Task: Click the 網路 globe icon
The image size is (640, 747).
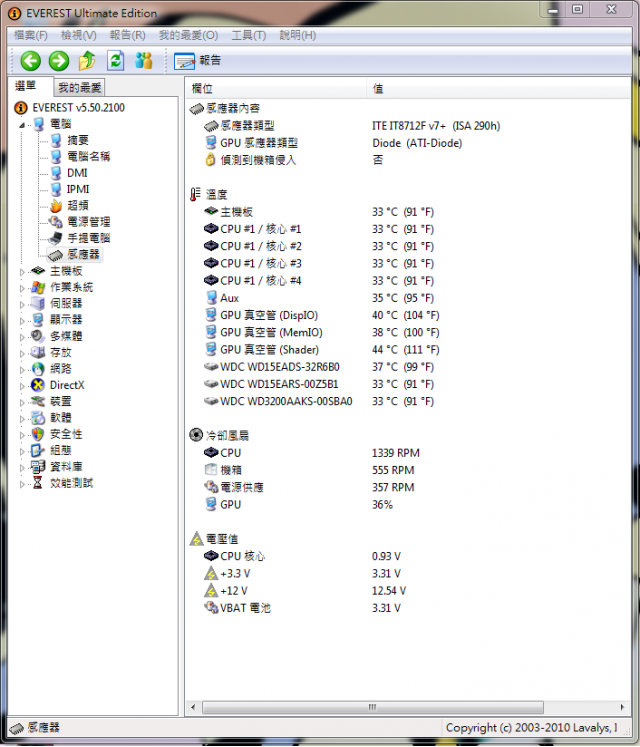Action: point(38,369)
